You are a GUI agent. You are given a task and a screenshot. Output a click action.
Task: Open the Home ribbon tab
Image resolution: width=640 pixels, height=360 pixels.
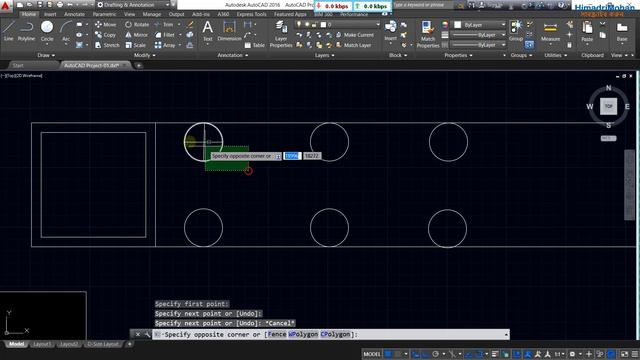(x=29, y=14)
